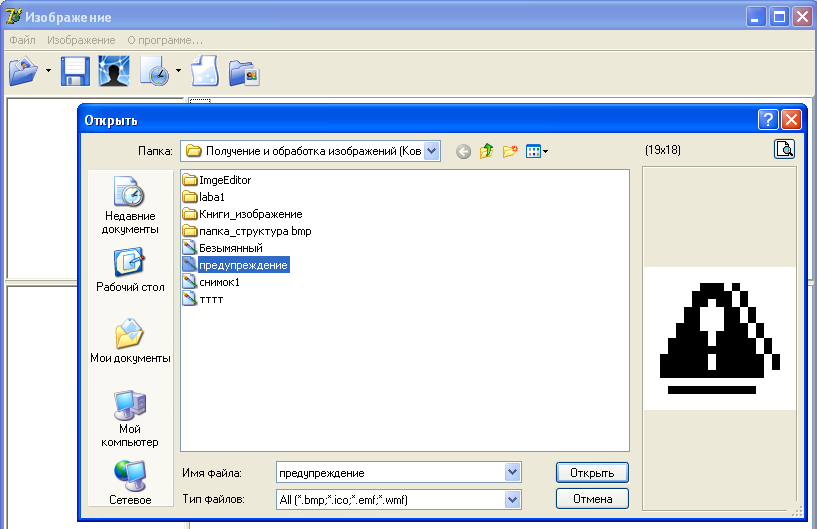Go to Рабочий стол place
The image size is (817, 529).
pos(130,270)
